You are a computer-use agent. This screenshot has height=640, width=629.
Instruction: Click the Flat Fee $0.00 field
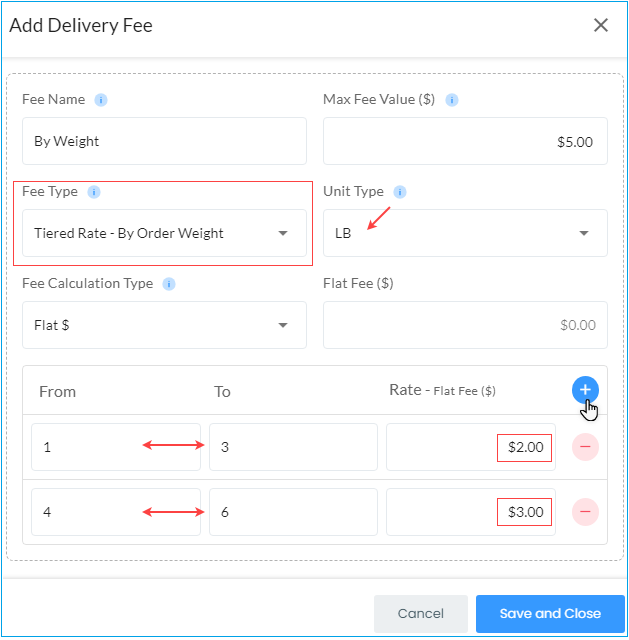click(x=465, y=325)
